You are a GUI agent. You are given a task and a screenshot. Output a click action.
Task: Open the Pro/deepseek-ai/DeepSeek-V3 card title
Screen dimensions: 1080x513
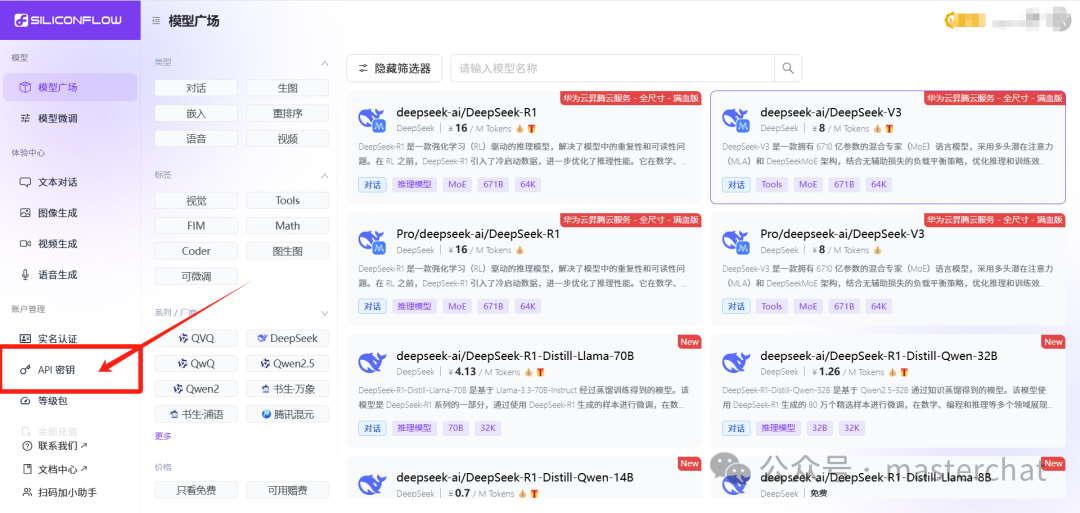(x=842, y=234)
